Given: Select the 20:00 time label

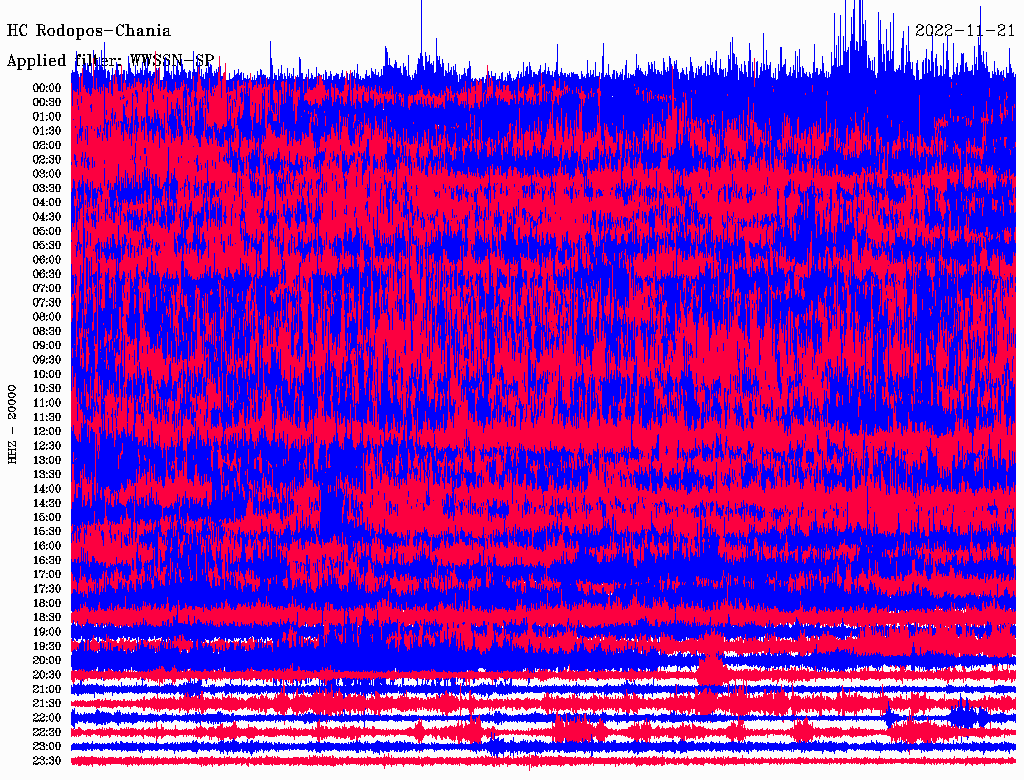Looking at the screenshot, I should tap(47, 661).
